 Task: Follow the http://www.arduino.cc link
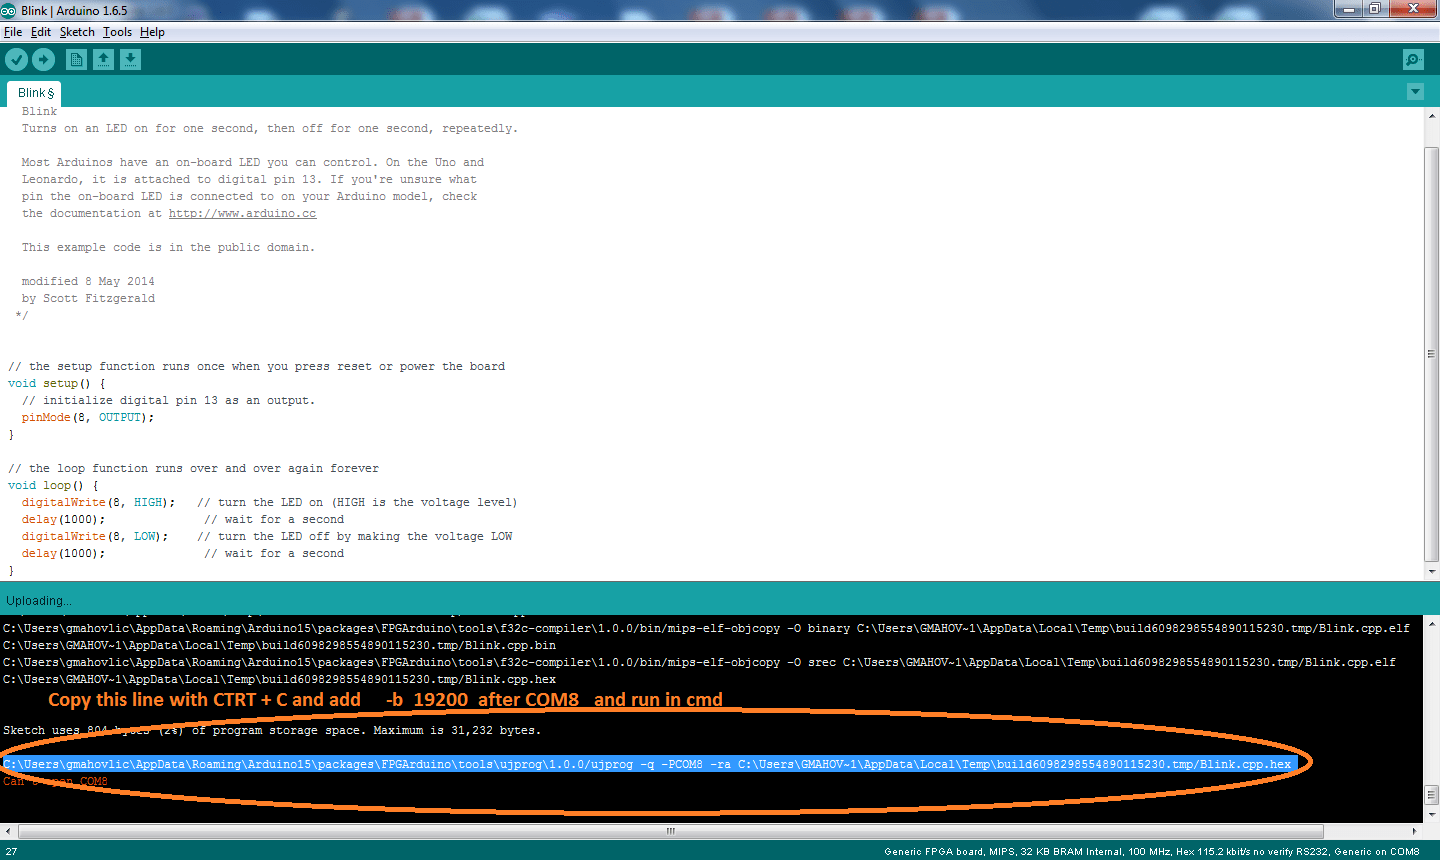(242, 214)
